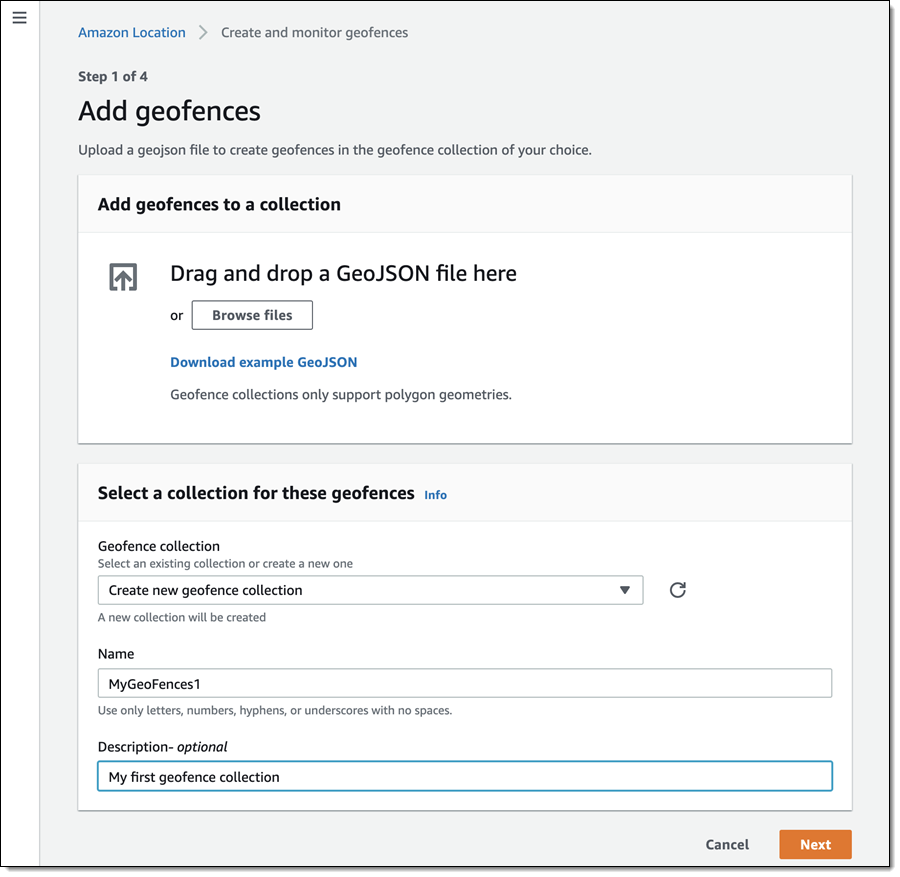Focus the Name field containing MyGeoFences1
Screen dimensions: 900x877
465,683
